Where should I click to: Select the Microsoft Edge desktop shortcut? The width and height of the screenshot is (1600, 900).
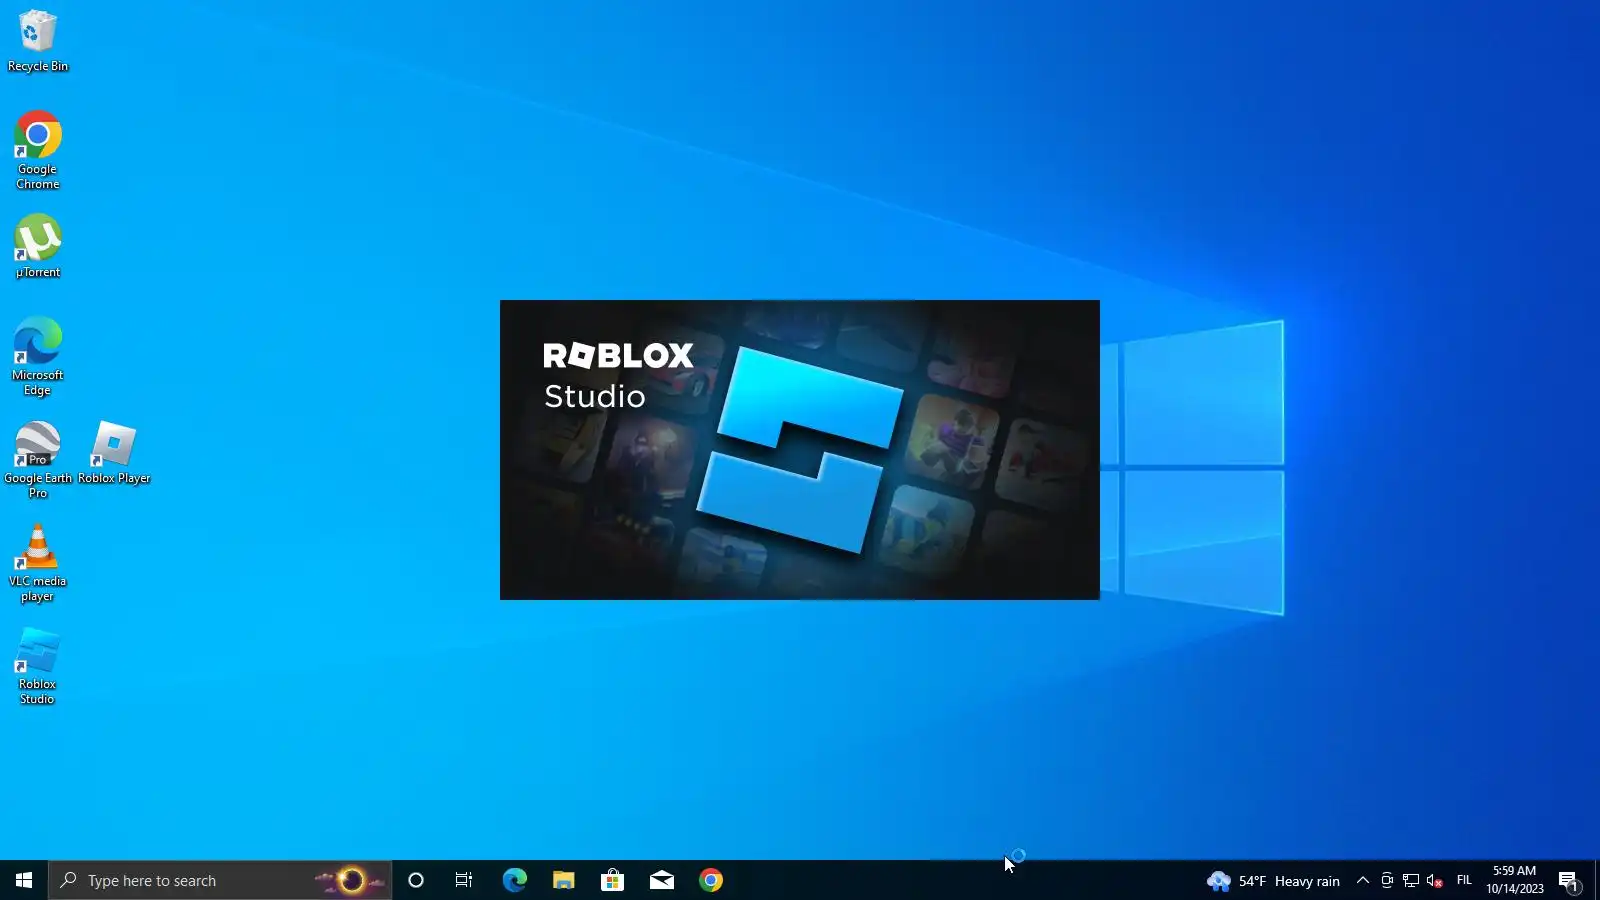click(x=38, y=356)
